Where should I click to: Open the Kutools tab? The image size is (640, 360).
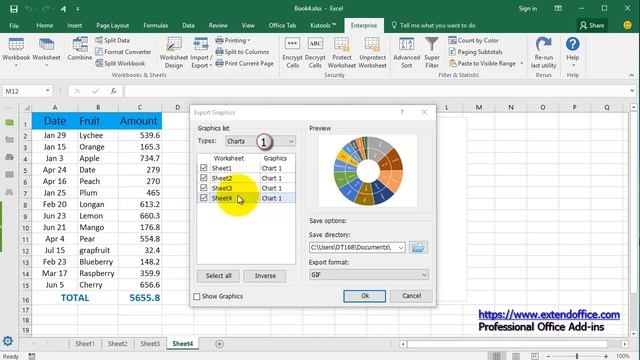(x=322, y=25)
